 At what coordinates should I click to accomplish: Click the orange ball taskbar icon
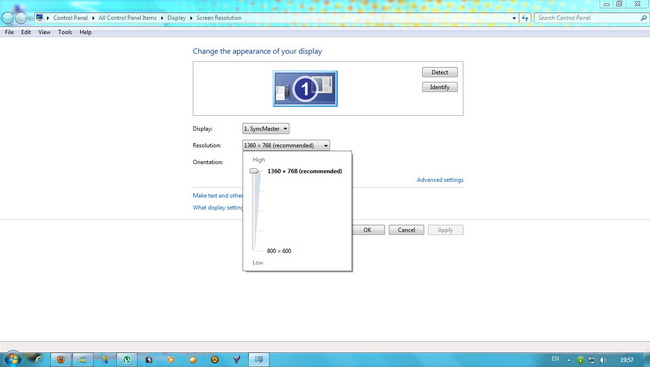pyautogui.click(x=193, y=360)
